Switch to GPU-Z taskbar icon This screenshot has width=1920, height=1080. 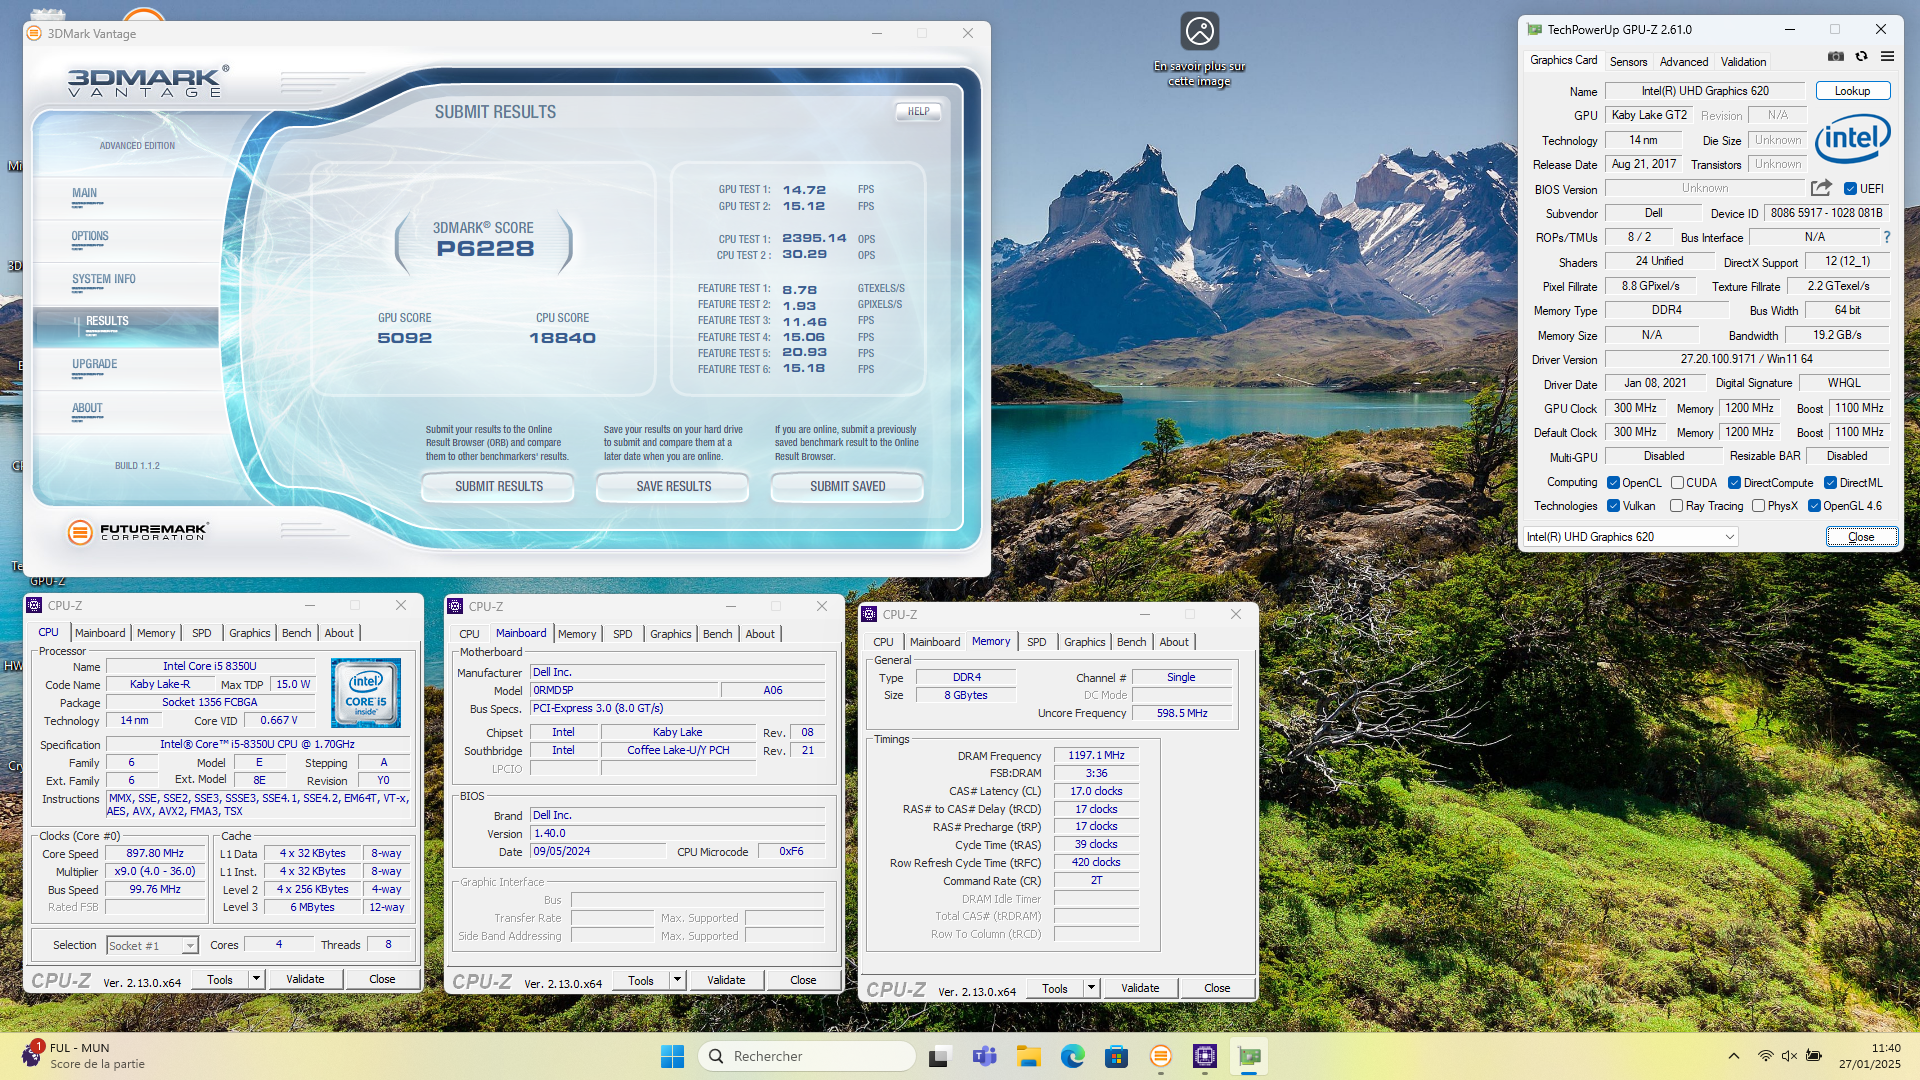(x=1249, y=1056)
